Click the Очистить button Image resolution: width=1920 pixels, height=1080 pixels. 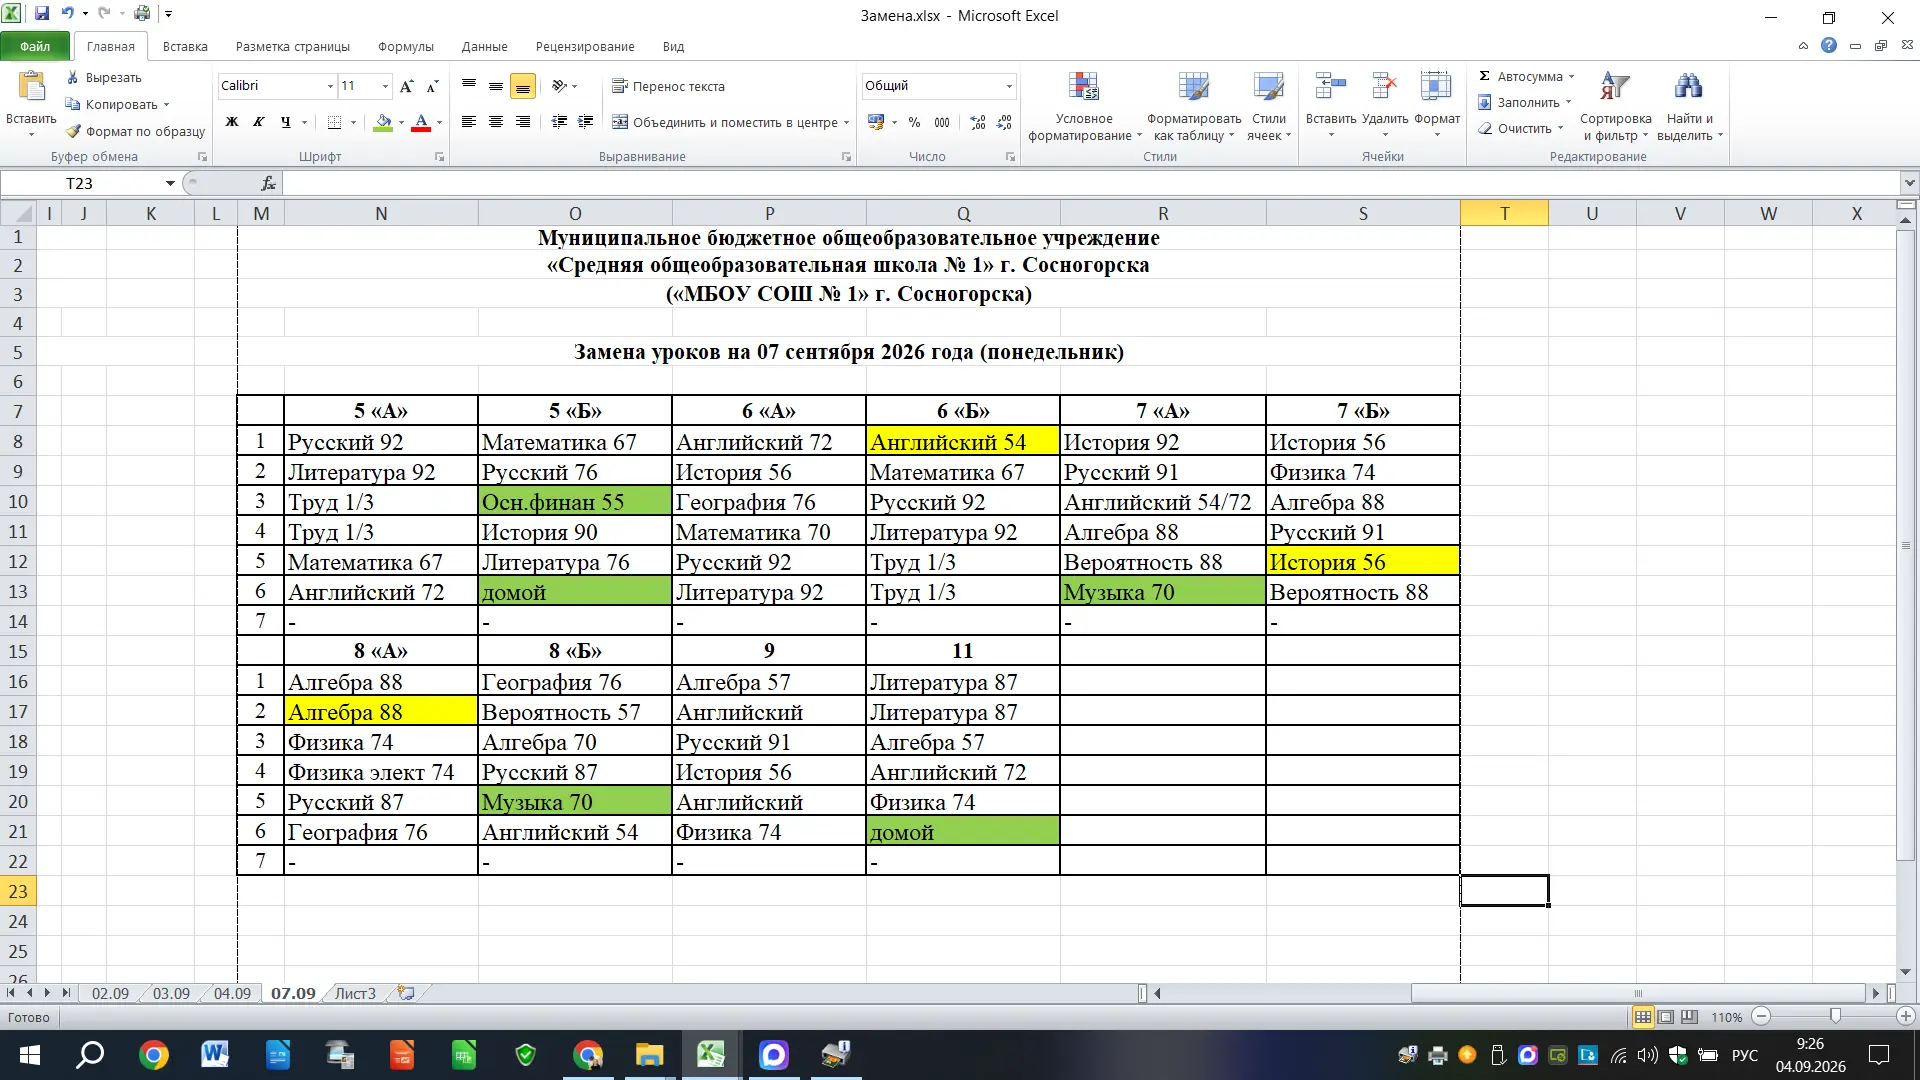[x=1519, y=128]
